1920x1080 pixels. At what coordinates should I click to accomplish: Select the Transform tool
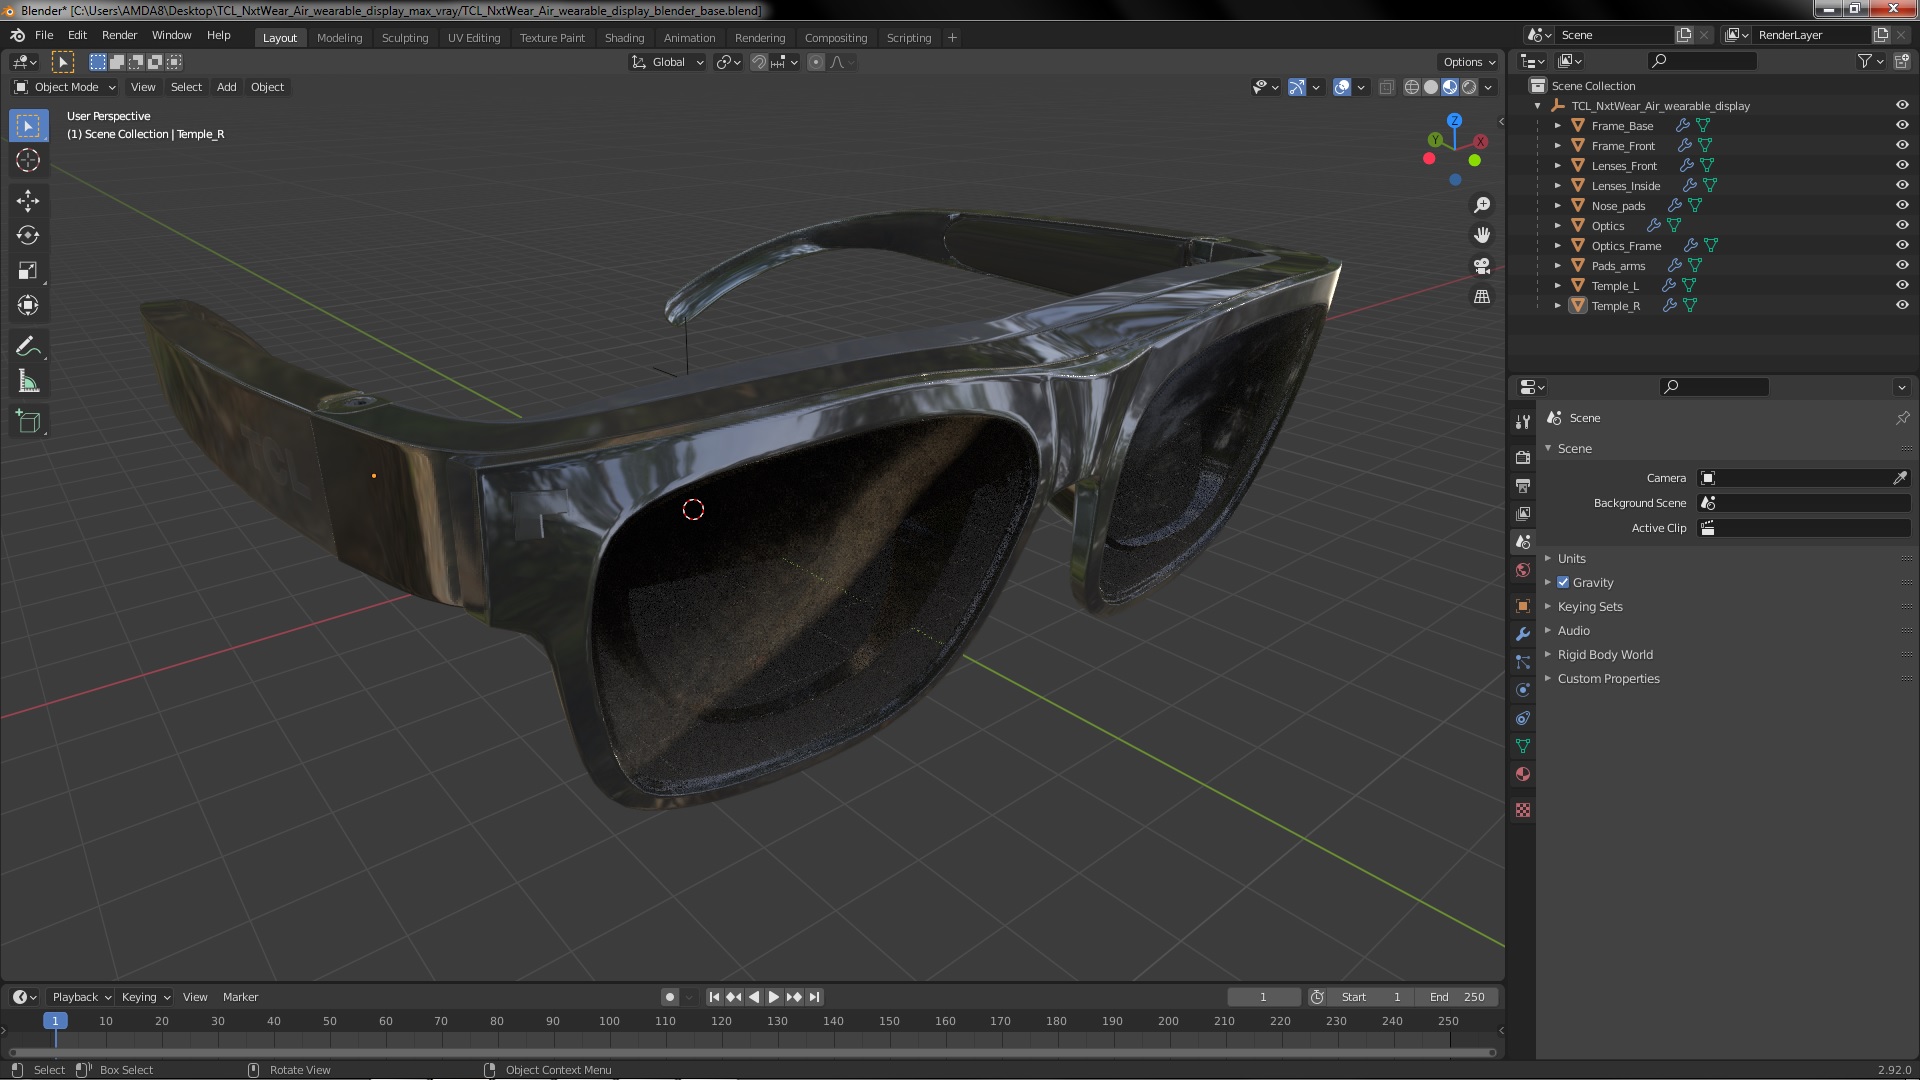[28, 306]
